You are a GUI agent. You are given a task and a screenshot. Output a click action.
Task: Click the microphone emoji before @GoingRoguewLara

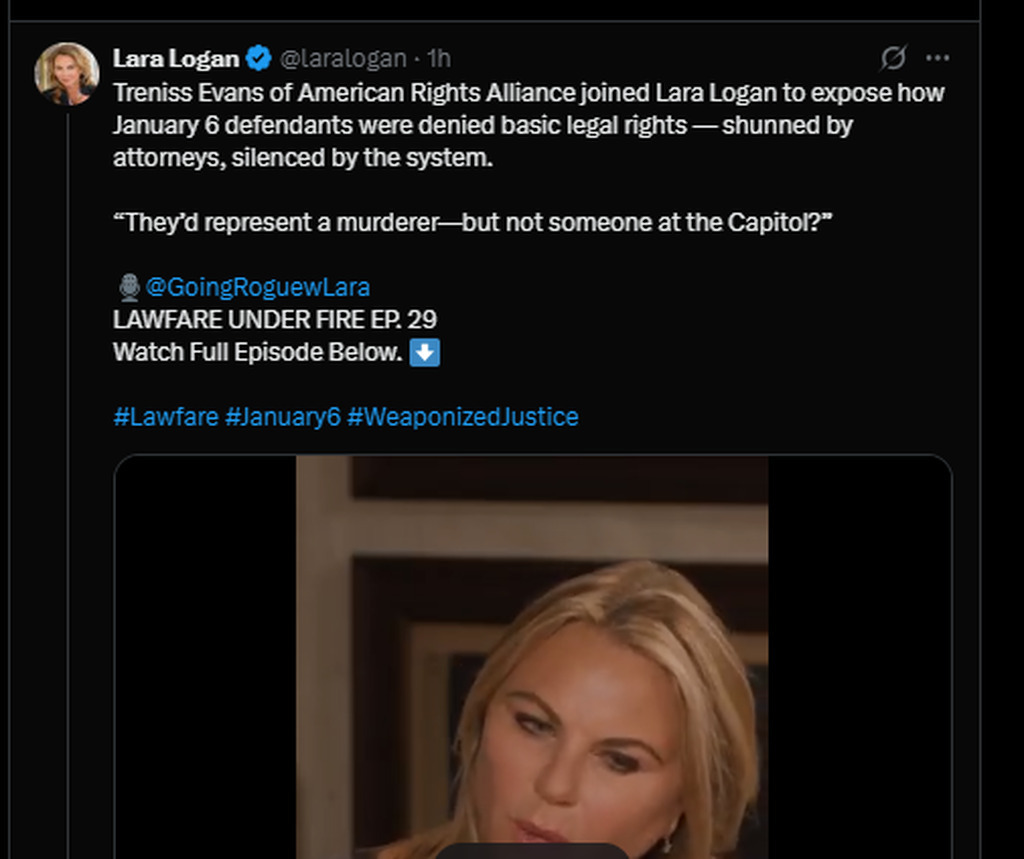point(129,288)
